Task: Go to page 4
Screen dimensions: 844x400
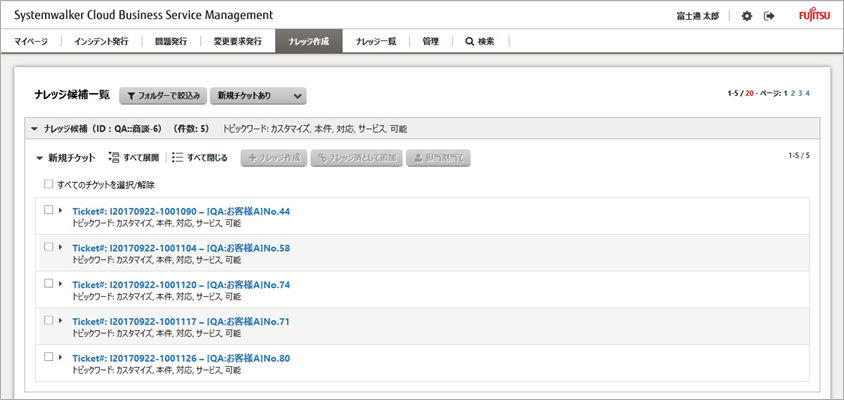Action: 808,93
